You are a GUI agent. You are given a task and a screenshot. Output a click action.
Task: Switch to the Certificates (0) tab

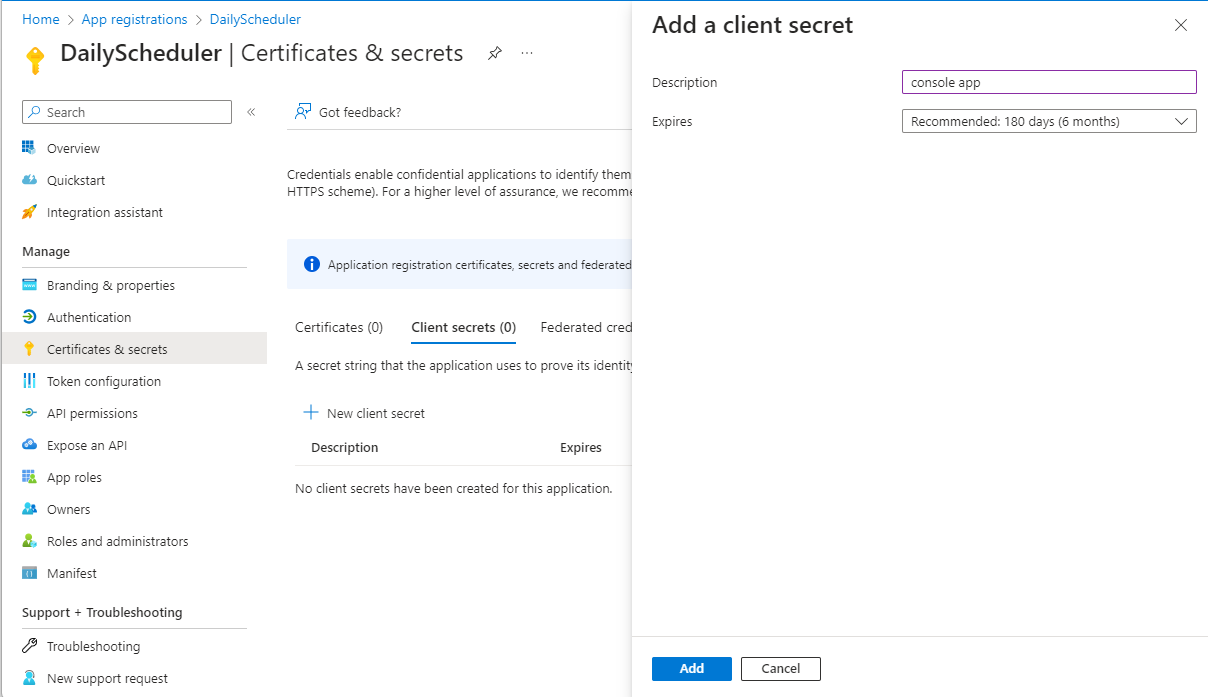(339, 327)
